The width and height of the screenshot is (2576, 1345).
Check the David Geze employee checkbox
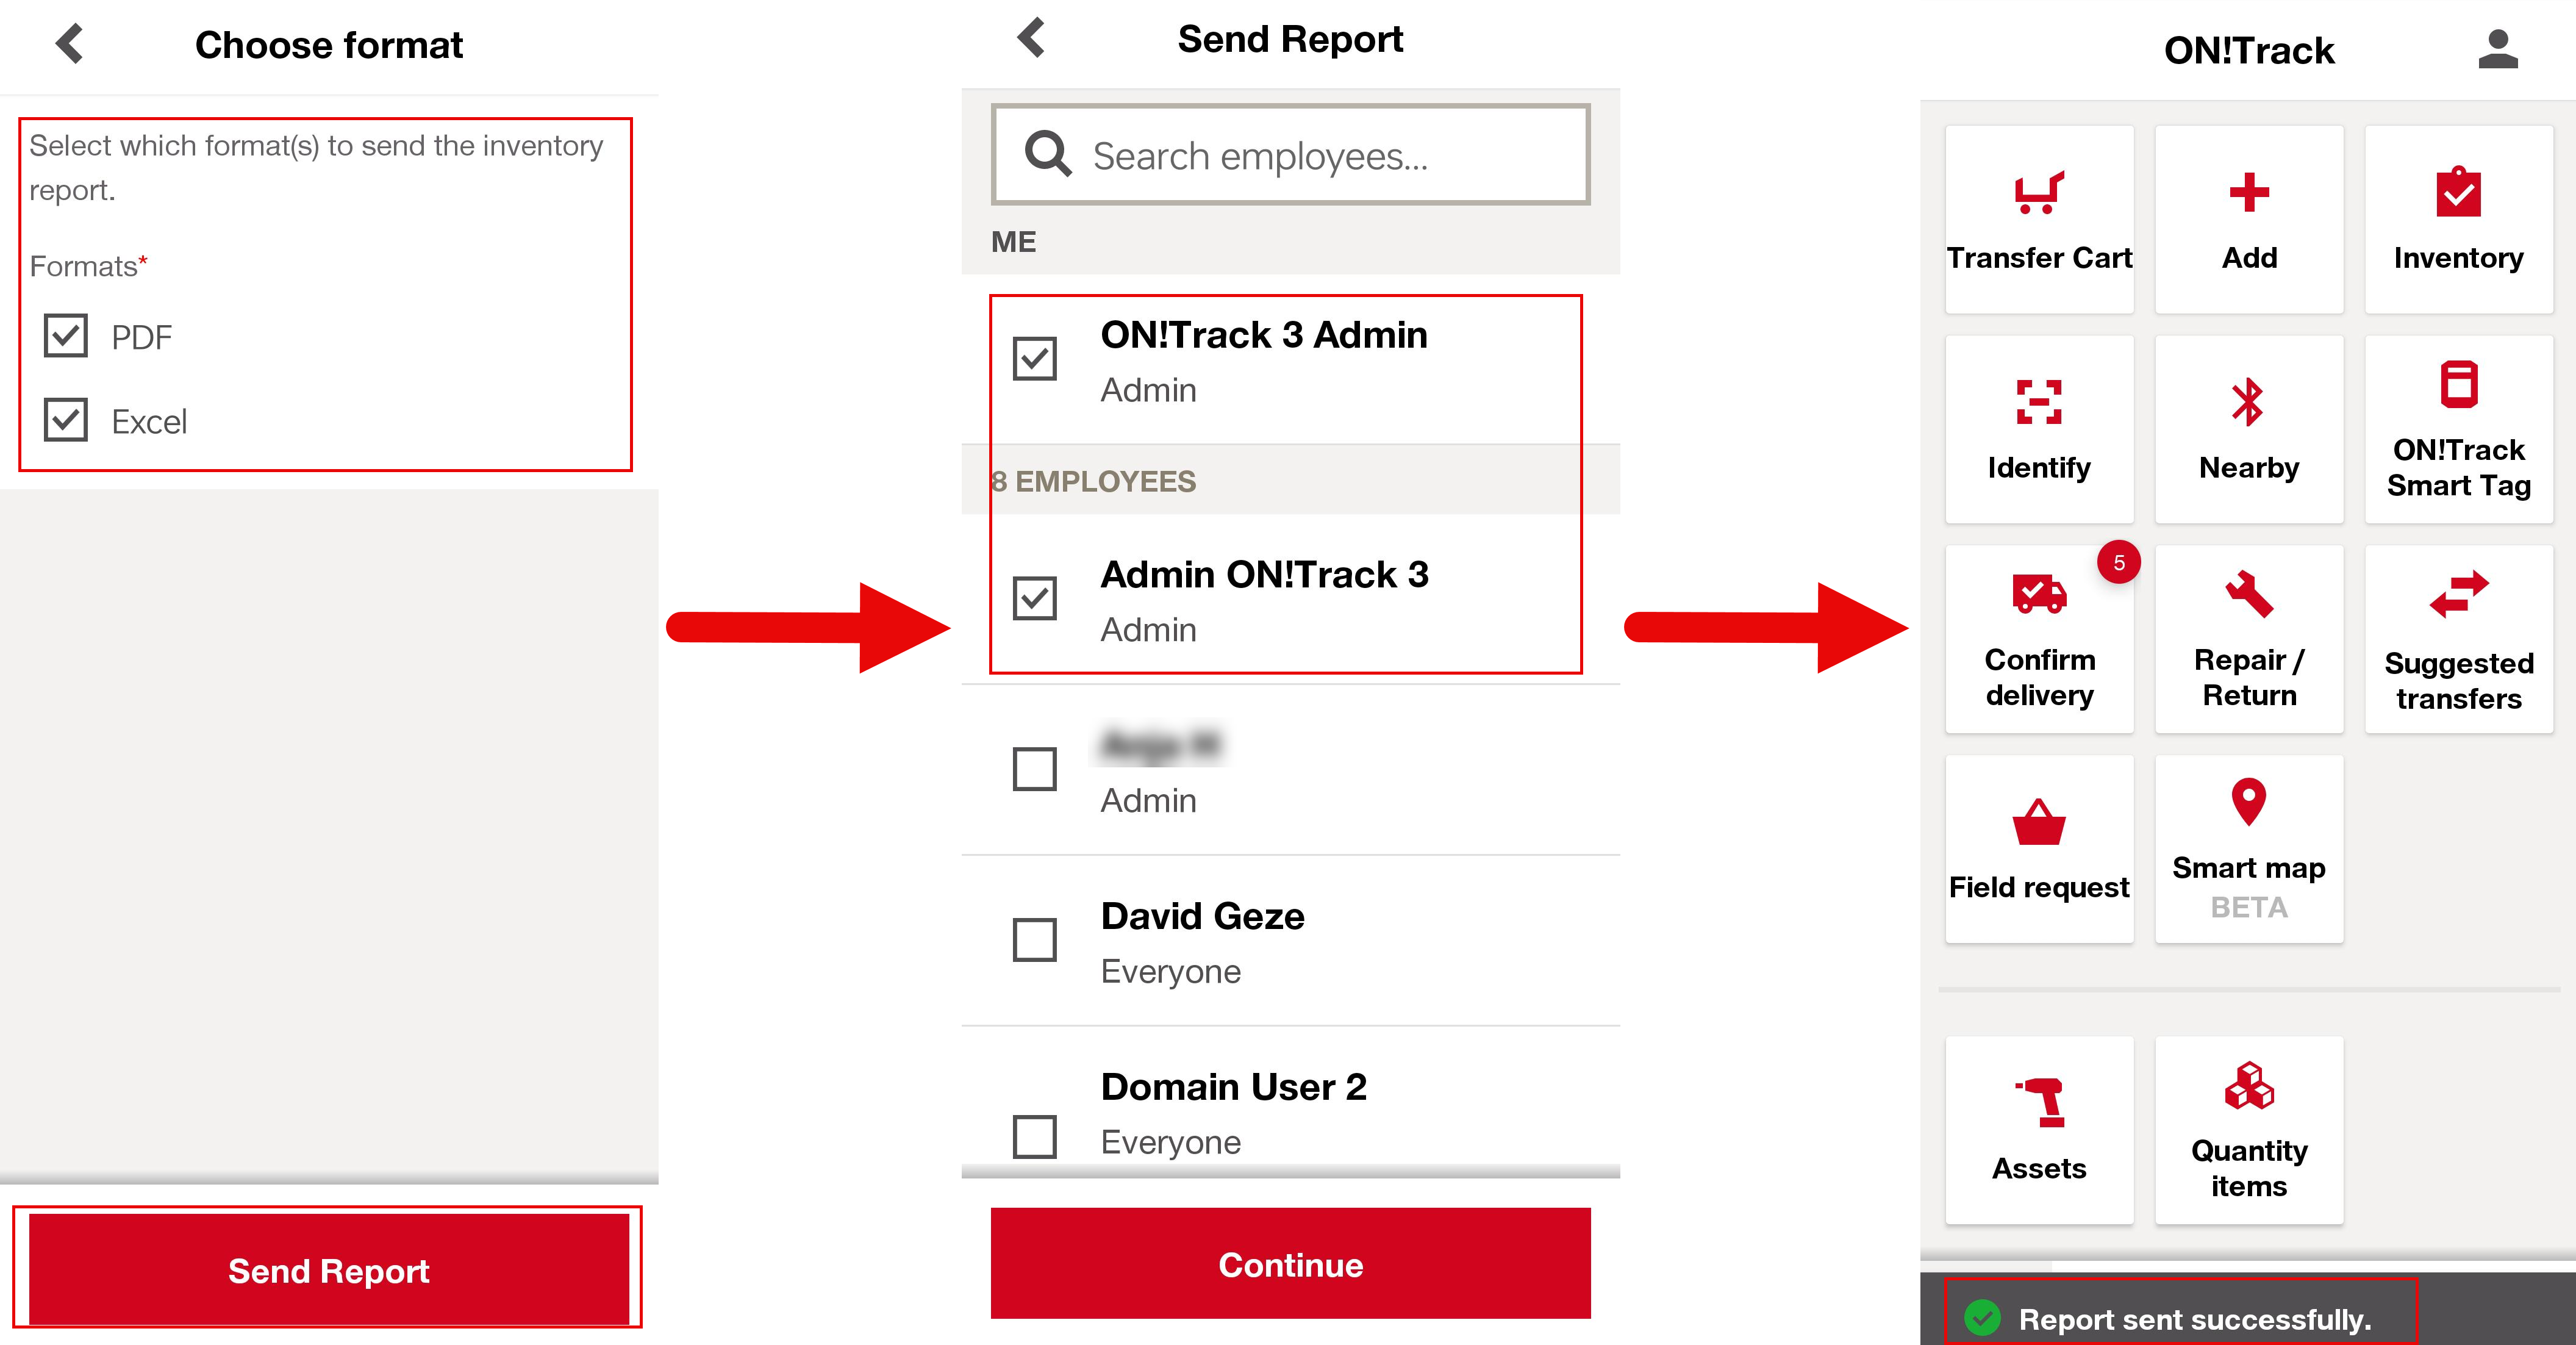tap(1034, 940)
